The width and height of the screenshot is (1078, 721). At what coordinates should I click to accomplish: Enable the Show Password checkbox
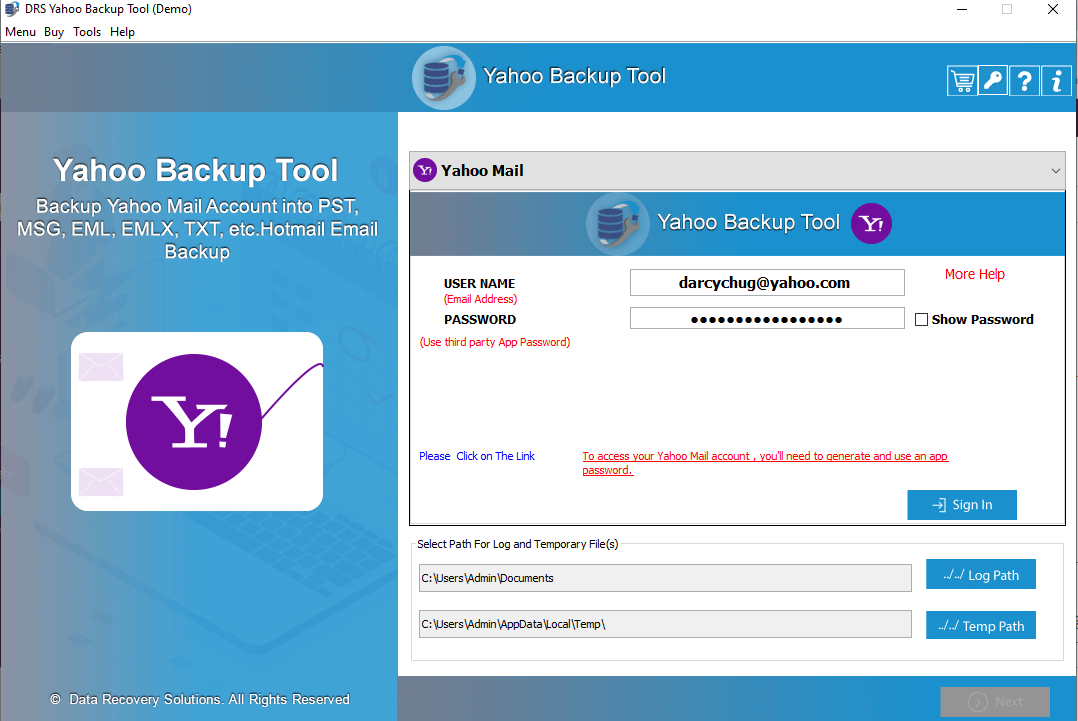click(922, 320)
